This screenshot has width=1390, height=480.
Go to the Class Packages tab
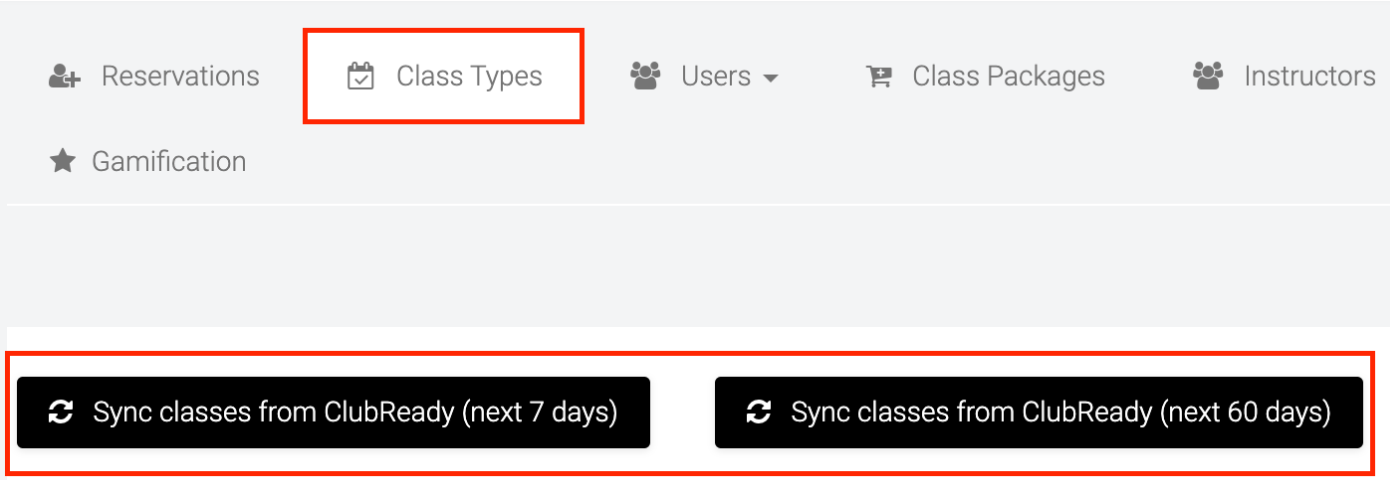(1007, 77)
